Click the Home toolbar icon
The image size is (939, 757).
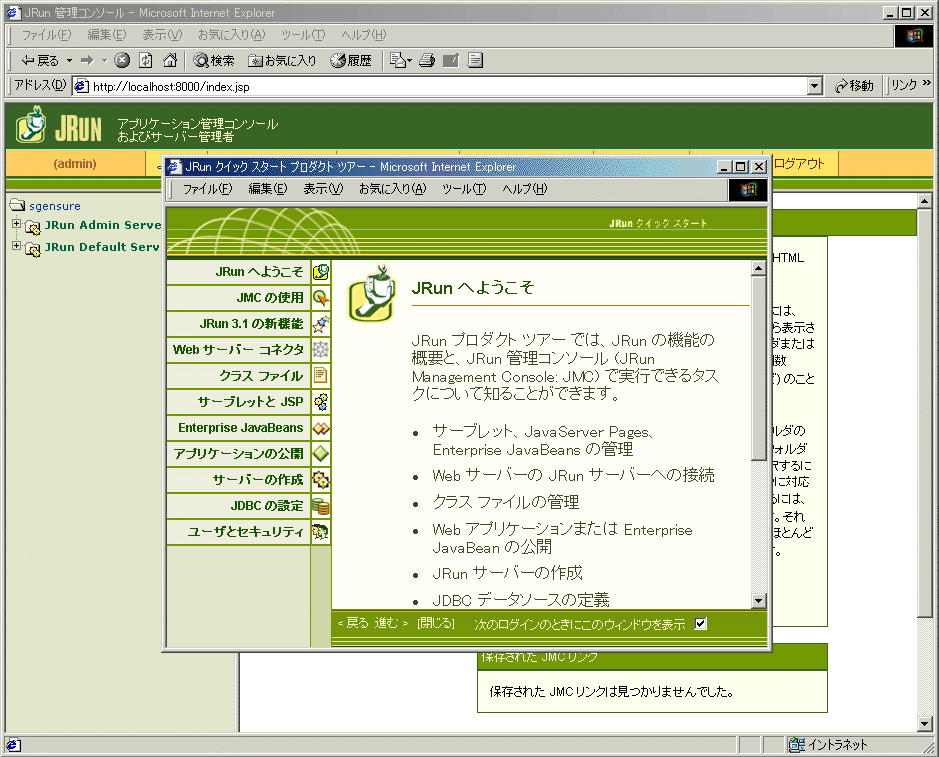170,60
